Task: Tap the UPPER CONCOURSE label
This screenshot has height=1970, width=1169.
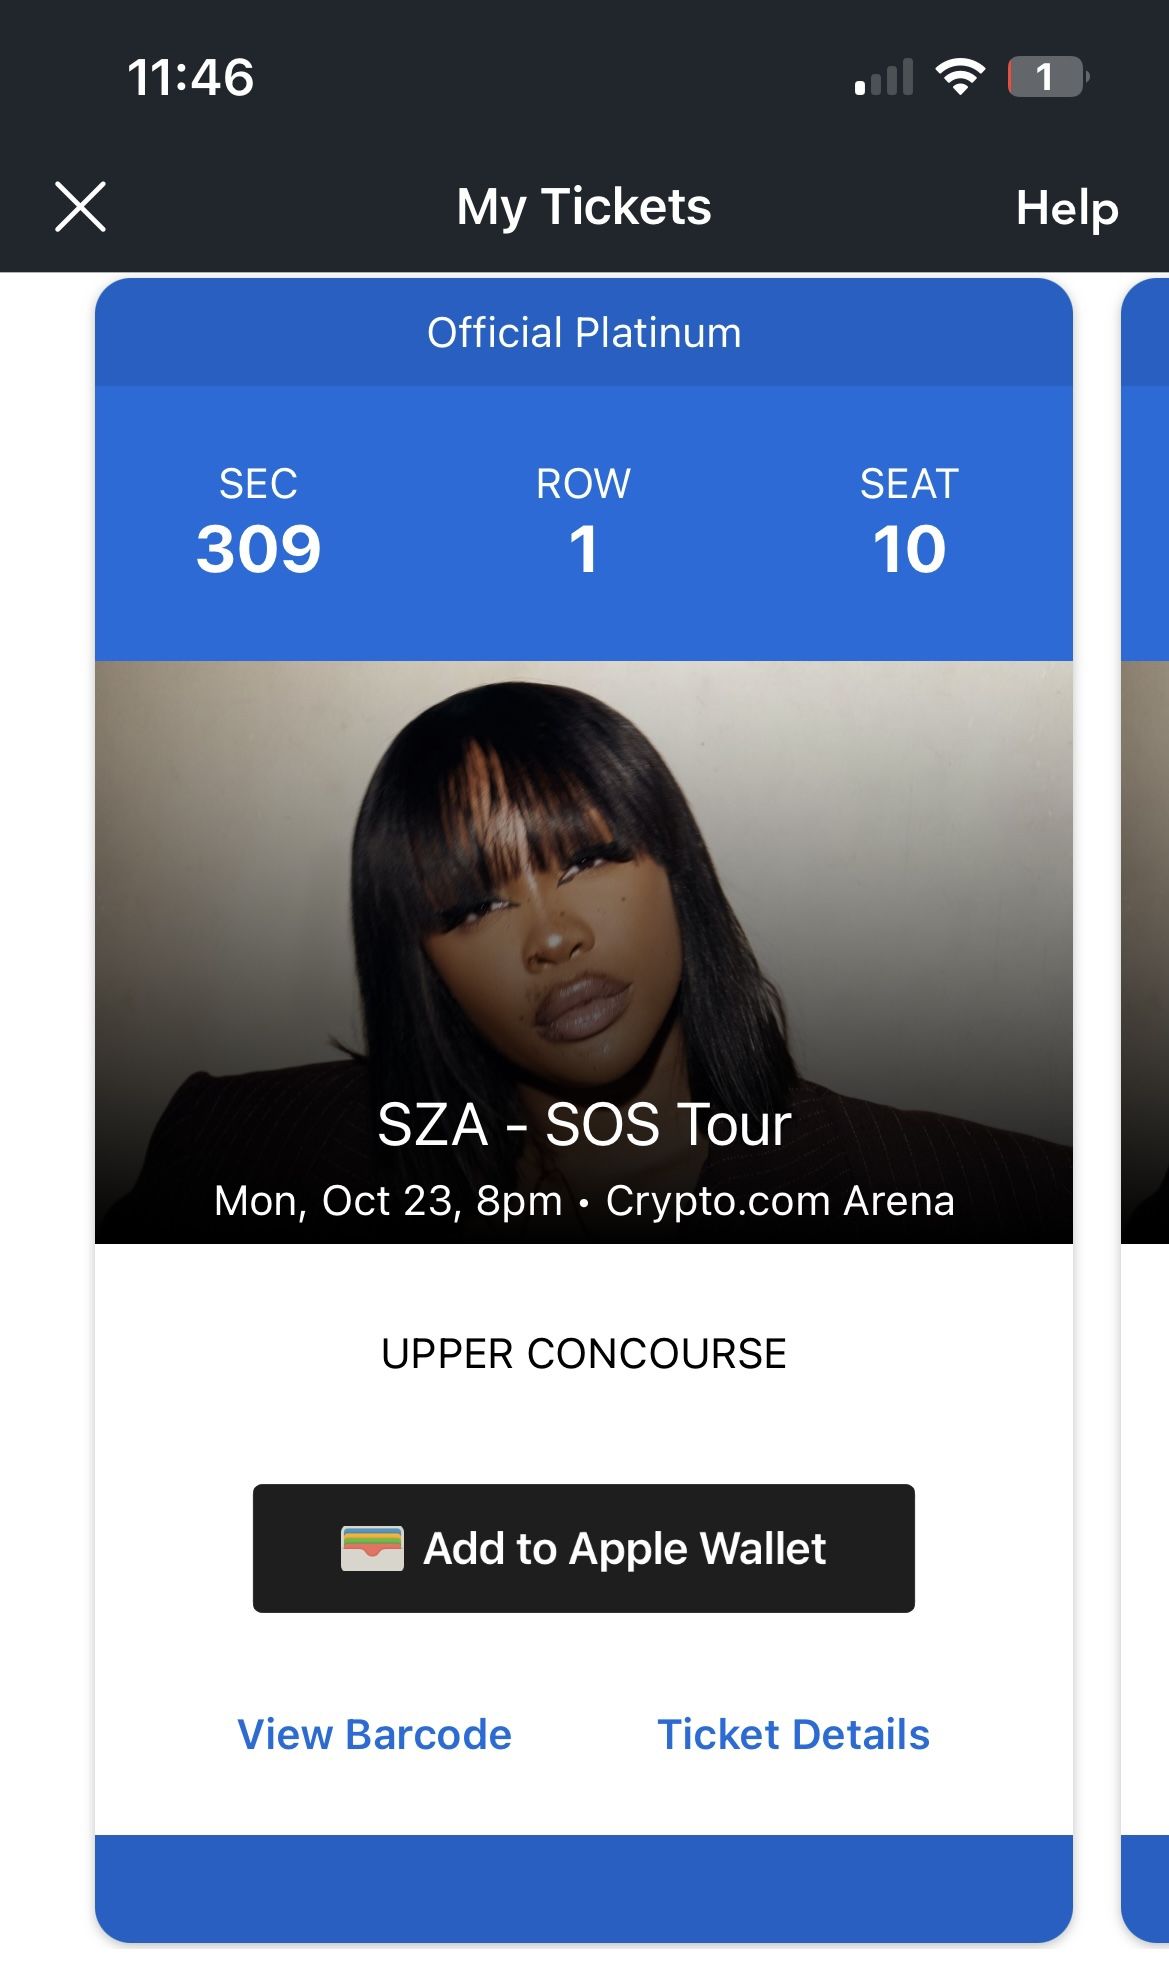Action: pos(583,1354)
